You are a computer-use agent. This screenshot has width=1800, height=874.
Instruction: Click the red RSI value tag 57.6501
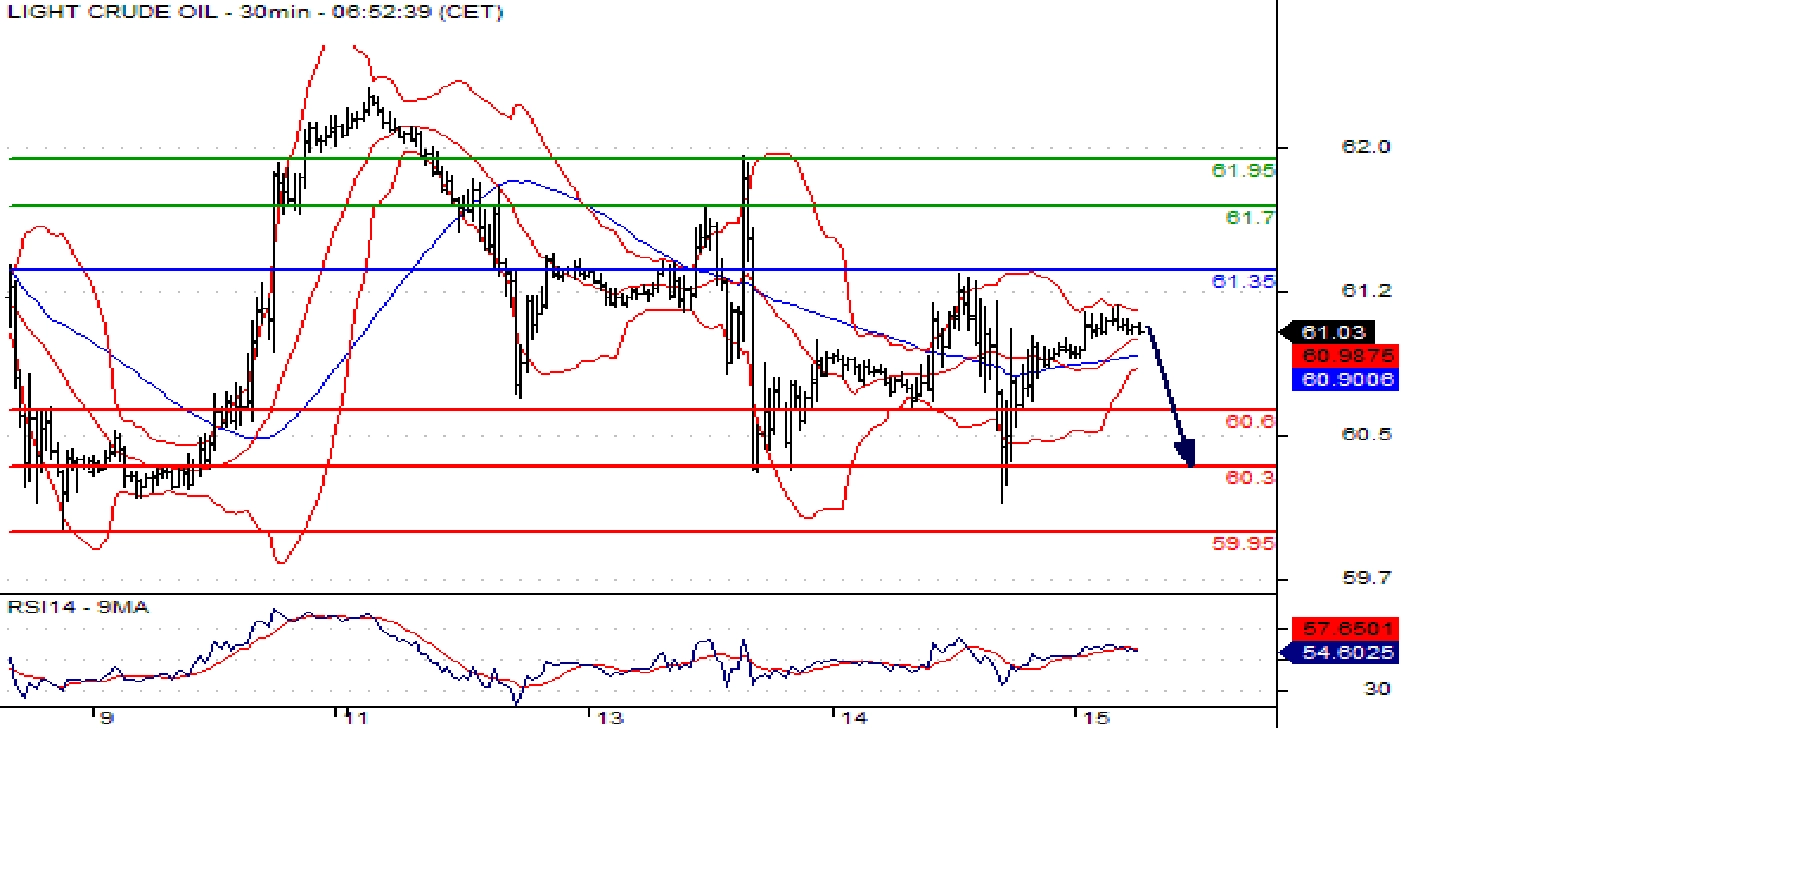point(1346,629)
